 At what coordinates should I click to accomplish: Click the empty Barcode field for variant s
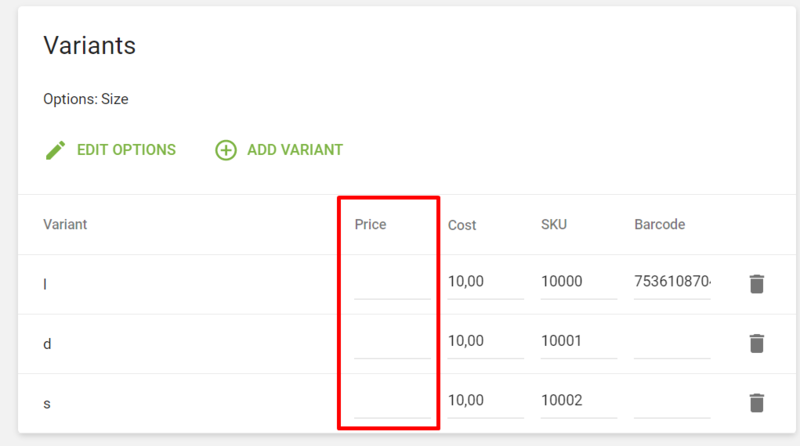coord(672,403)
